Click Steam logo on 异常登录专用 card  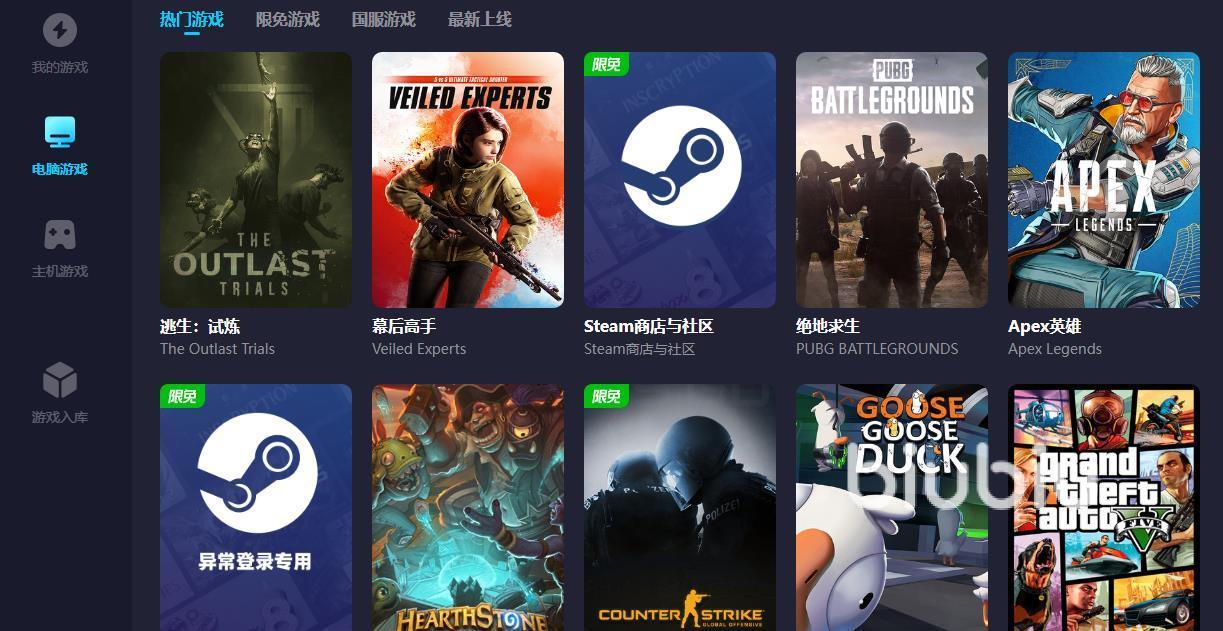[257, 473]
